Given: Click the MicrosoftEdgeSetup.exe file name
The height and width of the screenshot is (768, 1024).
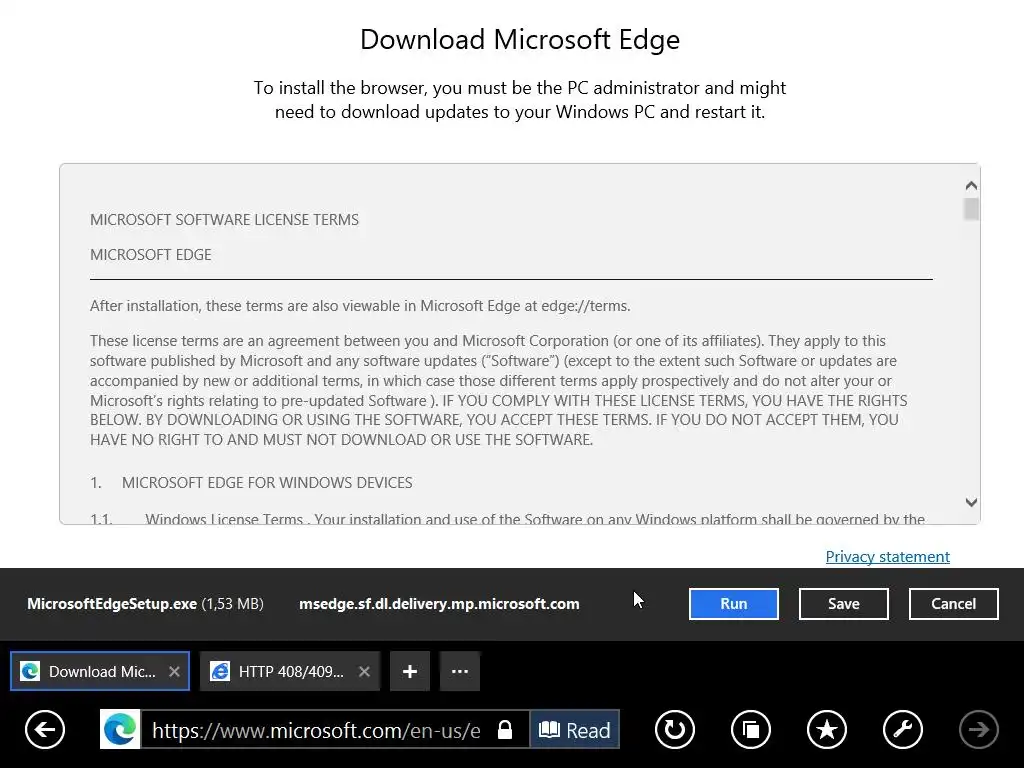Looking at the screenshot, I should (x=112, y=604).
